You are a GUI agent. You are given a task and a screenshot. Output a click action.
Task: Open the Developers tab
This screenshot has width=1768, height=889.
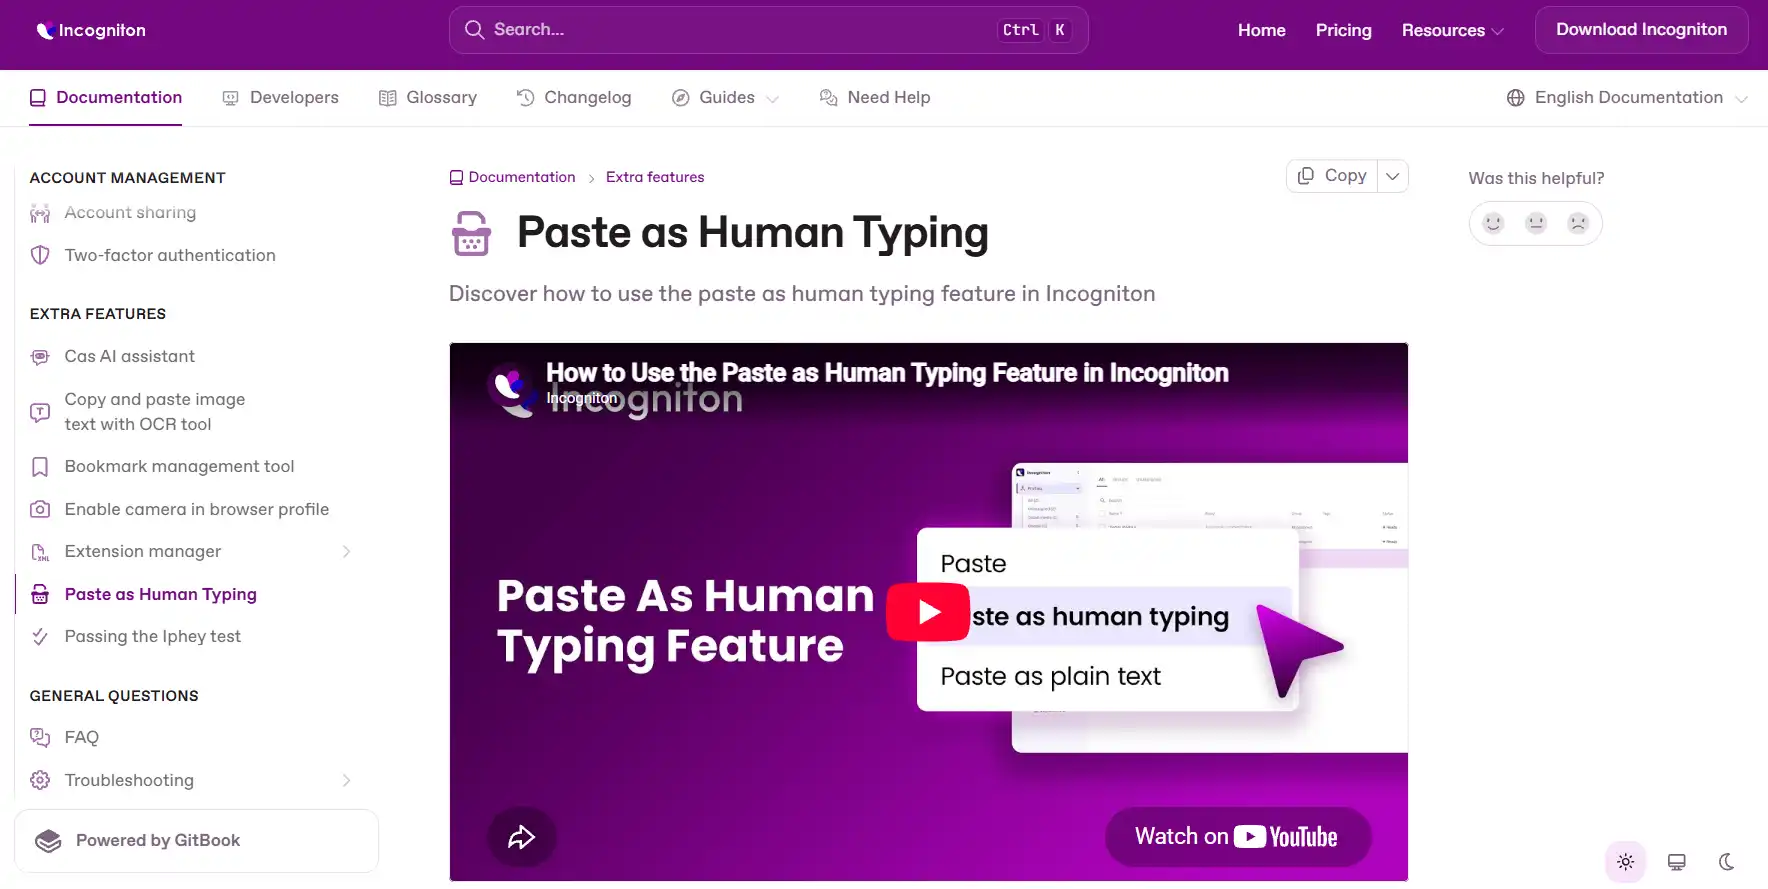tap(281, 98)
